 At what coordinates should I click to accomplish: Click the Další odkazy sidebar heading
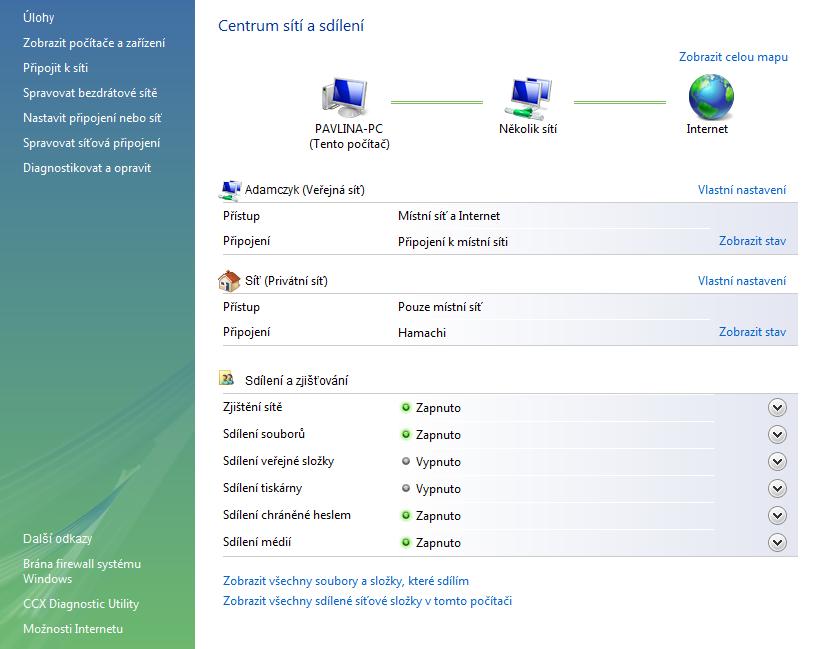coord(57,538)
